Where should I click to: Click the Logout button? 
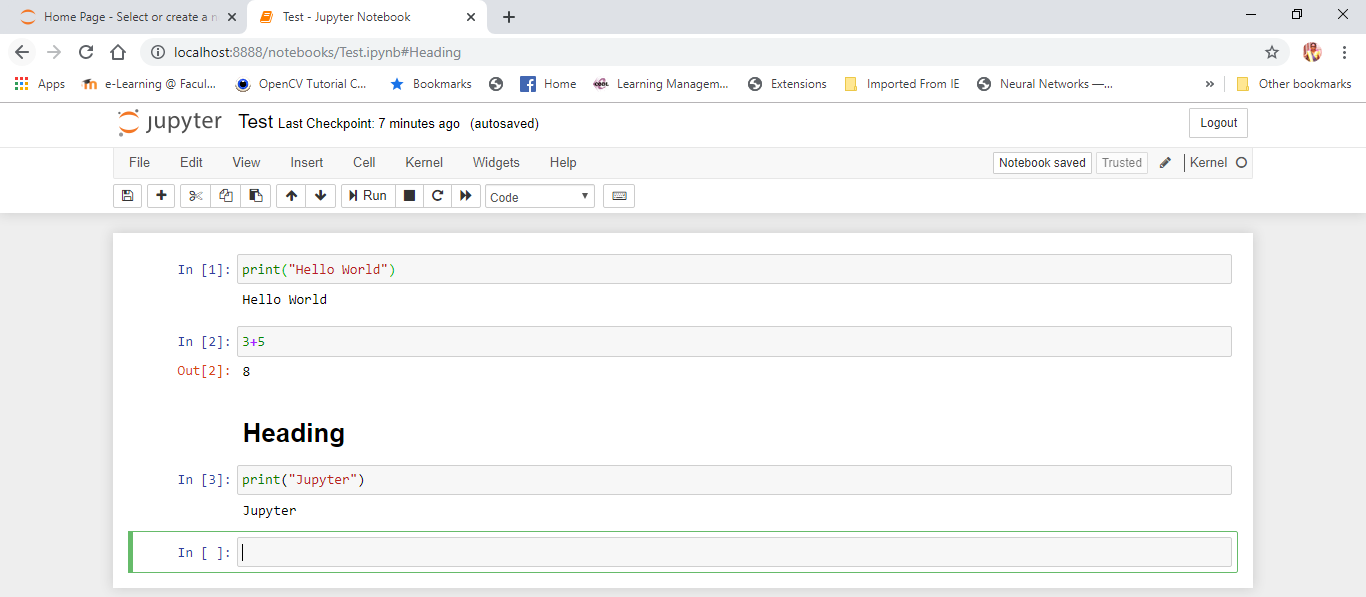pos(1218,122)
